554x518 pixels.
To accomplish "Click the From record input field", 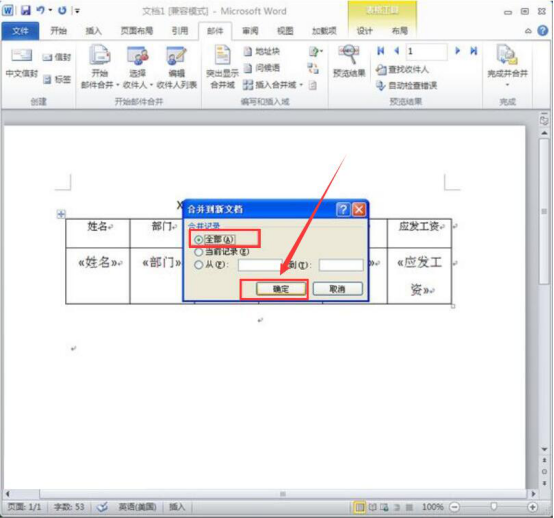I will click(260, 265).
